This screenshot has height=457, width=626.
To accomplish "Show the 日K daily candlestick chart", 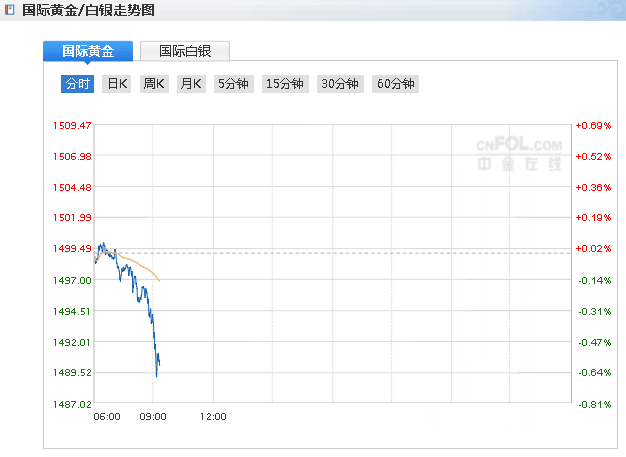I will [x=116, y=84].
